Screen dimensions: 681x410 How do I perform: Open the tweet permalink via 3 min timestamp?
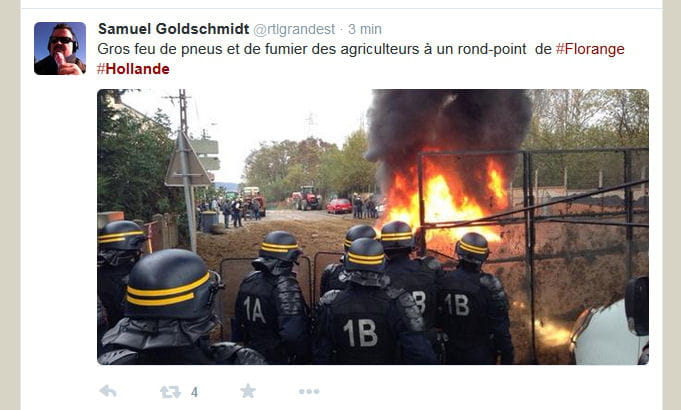(x=365, y=30)
